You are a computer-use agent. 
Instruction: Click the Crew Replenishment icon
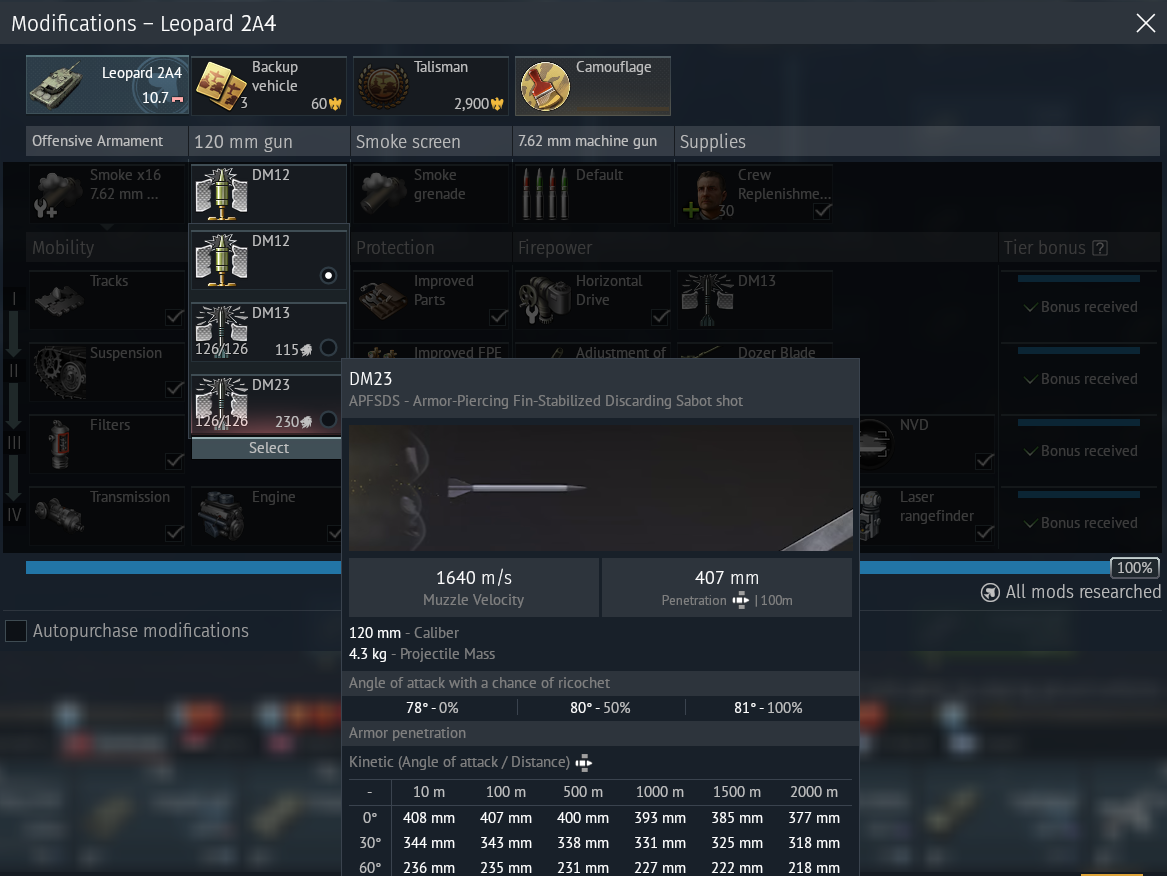point(707,194)
